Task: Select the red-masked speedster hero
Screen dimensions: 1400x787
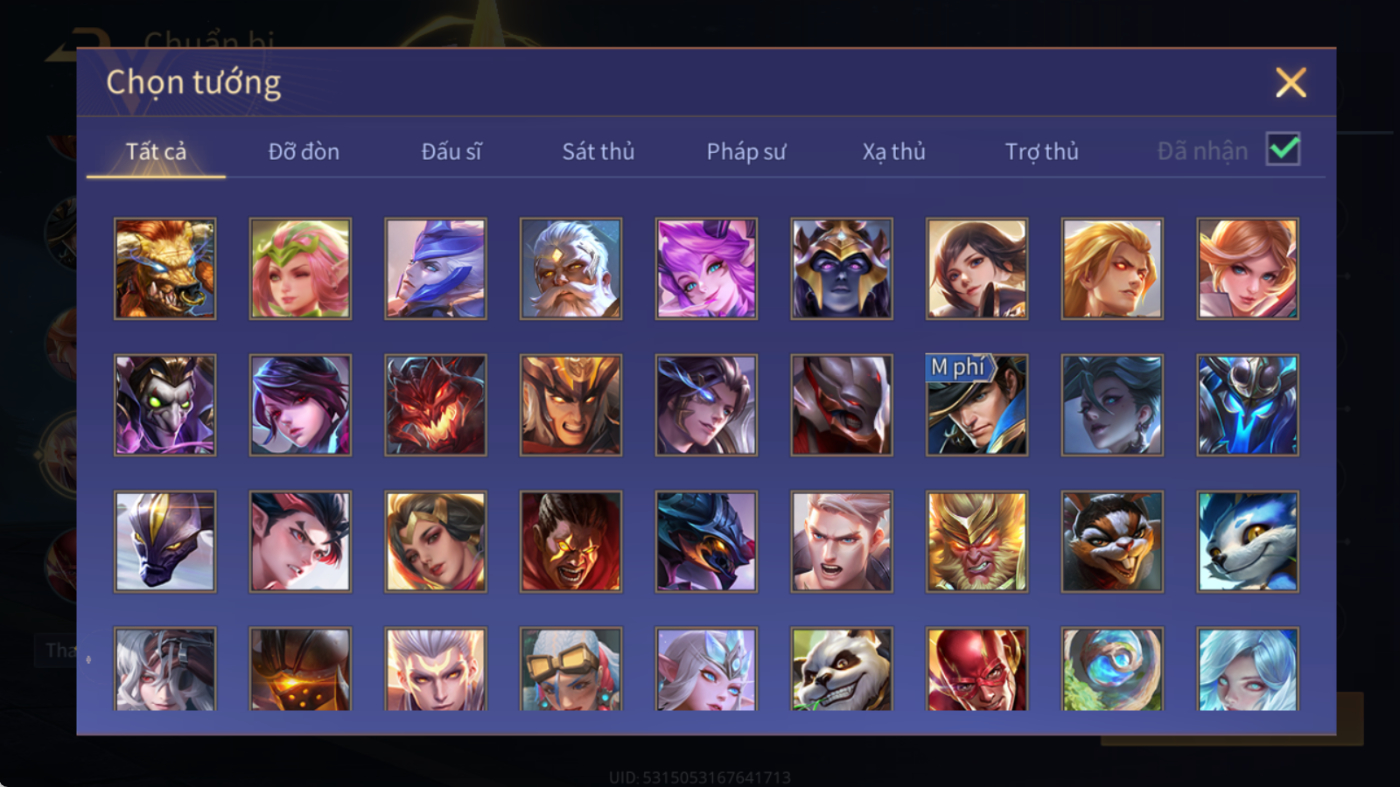Action: click(977, 669)
